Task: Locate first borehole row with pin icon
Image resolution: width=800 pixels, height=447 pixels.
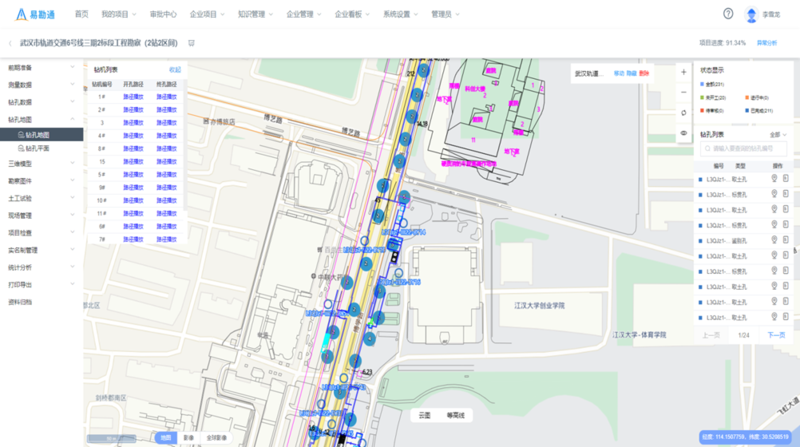Action: coord(774,179)
